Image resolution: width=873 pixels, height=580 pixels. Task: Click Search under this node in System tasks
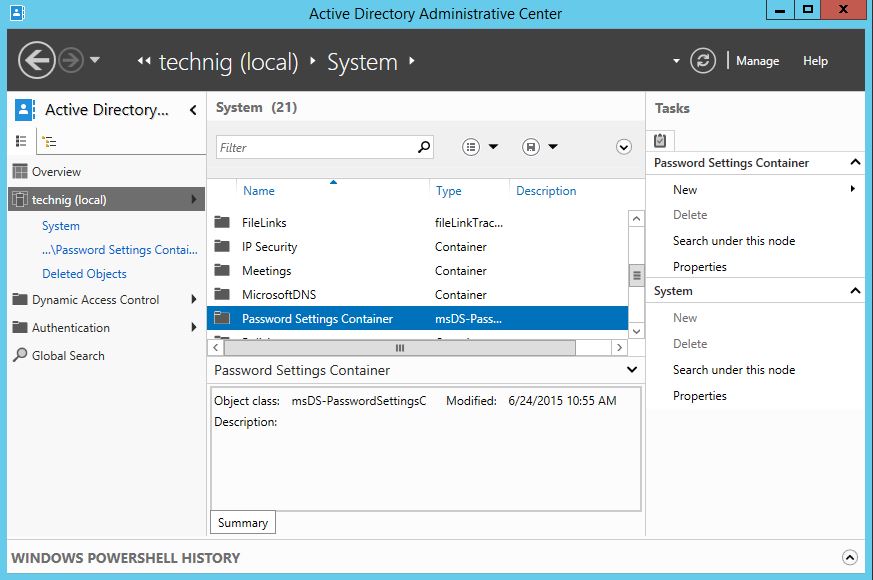click(x=734, y=370)
